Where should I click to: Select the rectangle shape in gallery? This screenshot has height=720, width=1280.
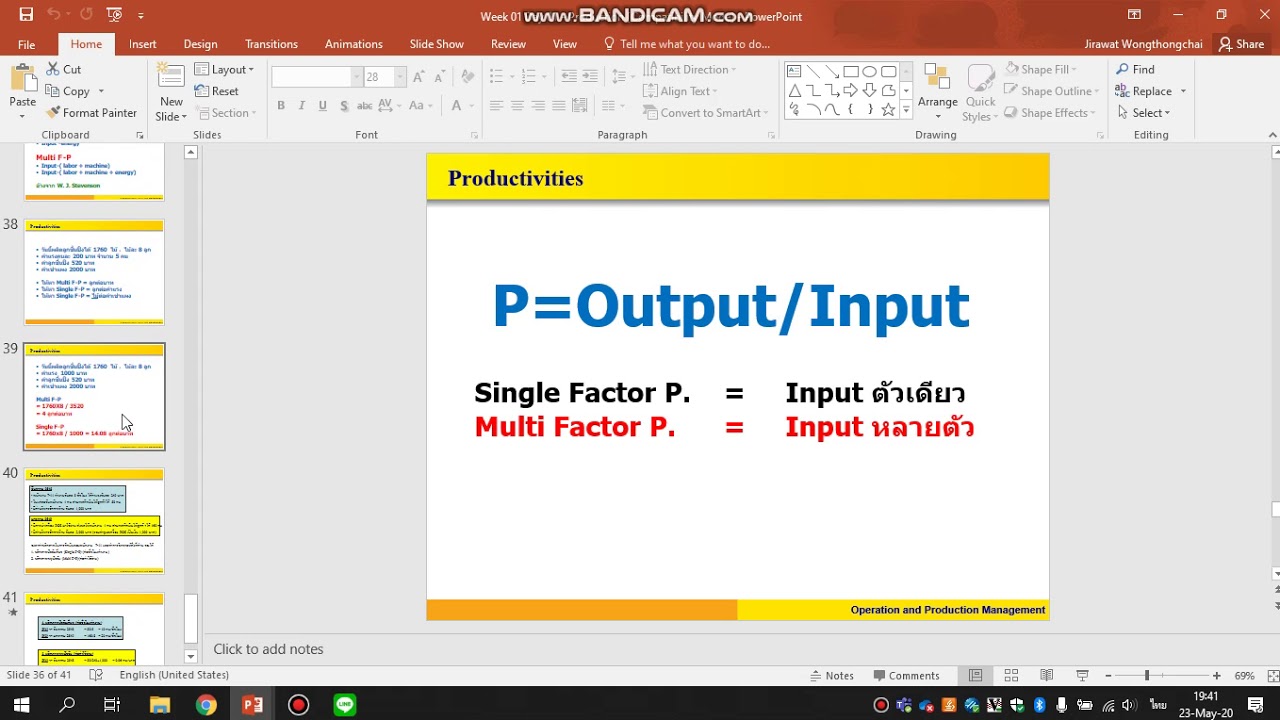pyautogui.click(x=851, y=71)
